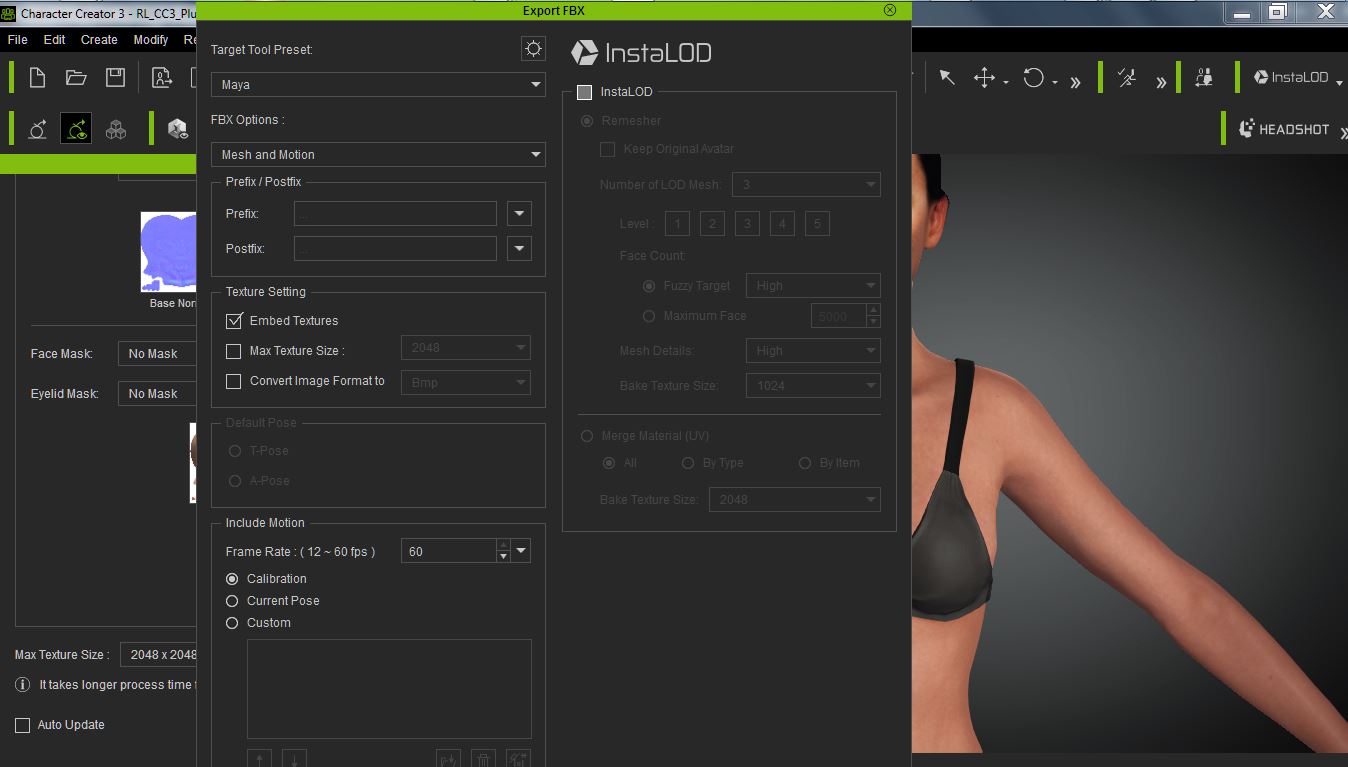Open the Frame Rate dropdown arrow
The width and height of the screenshot is (1348, 767).
coord(522,551)
